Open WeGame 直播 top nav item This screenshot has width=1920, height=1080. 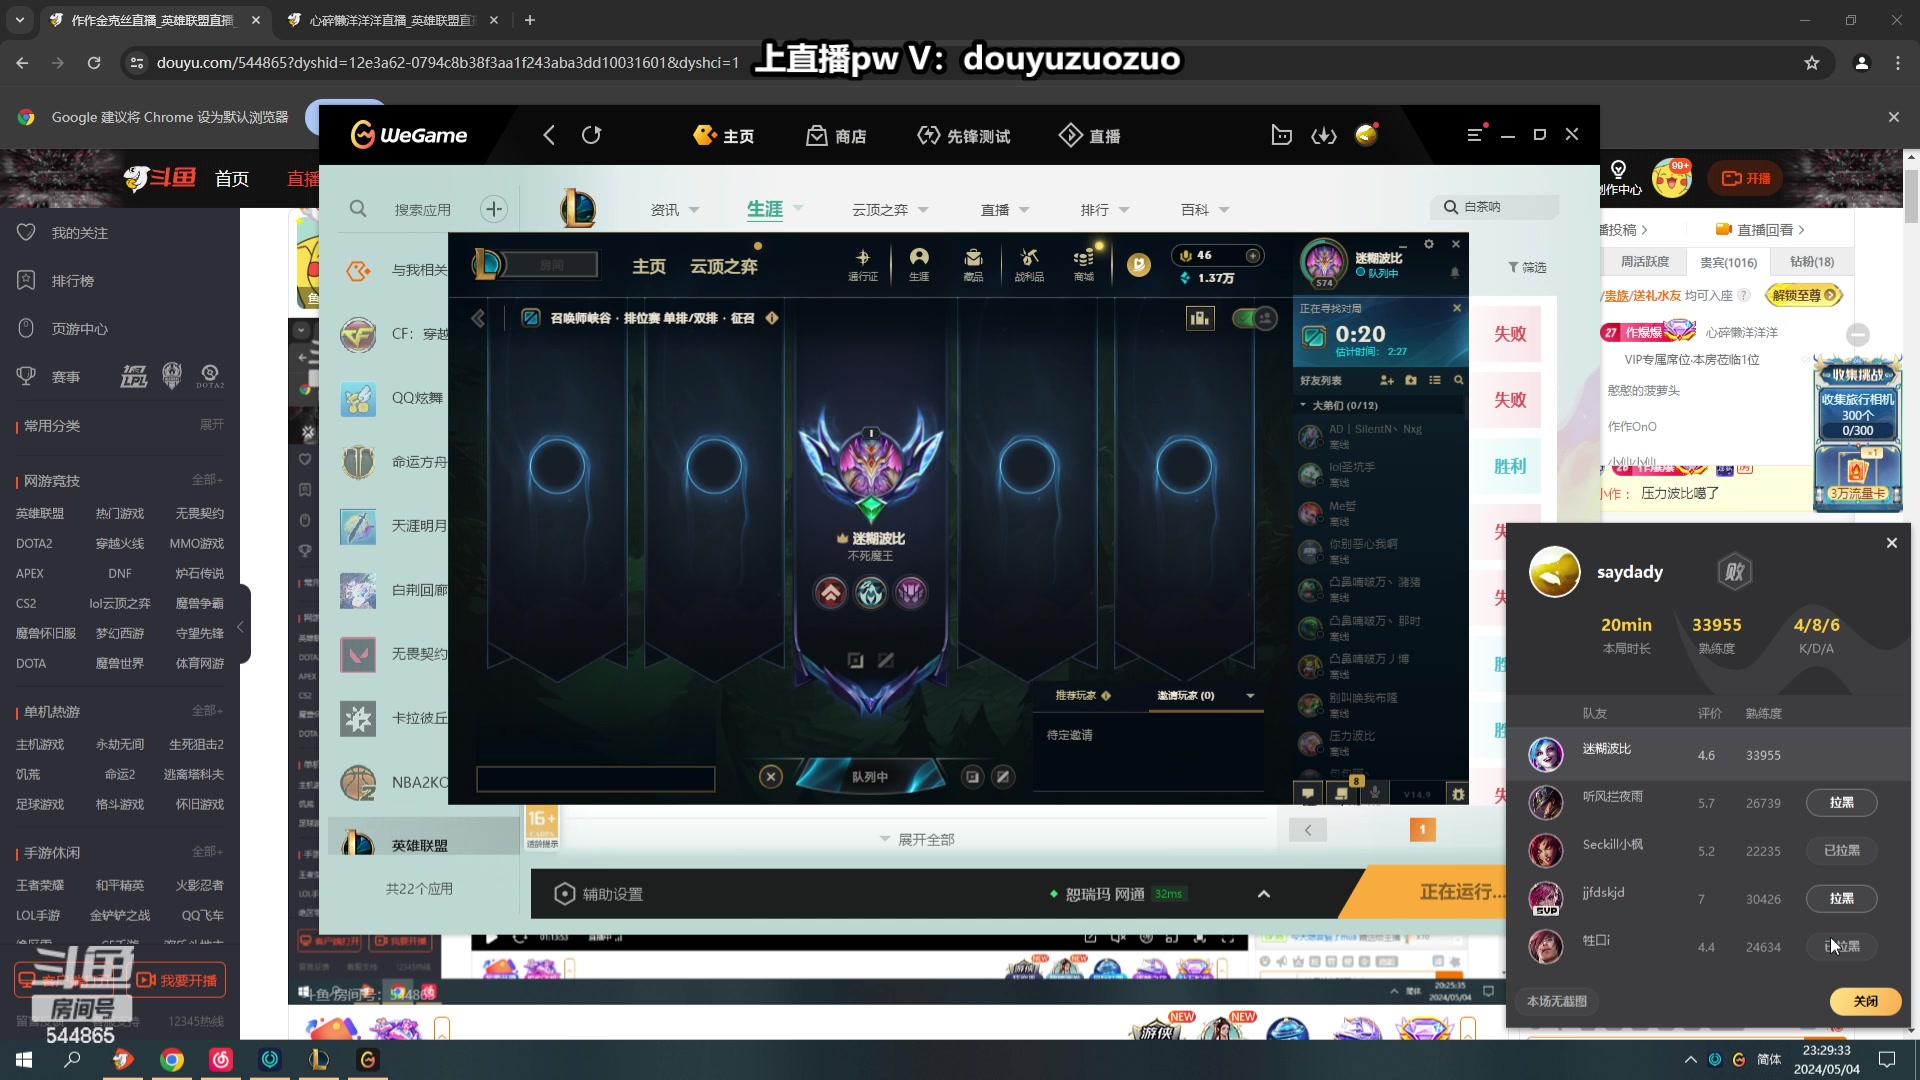1090,136
